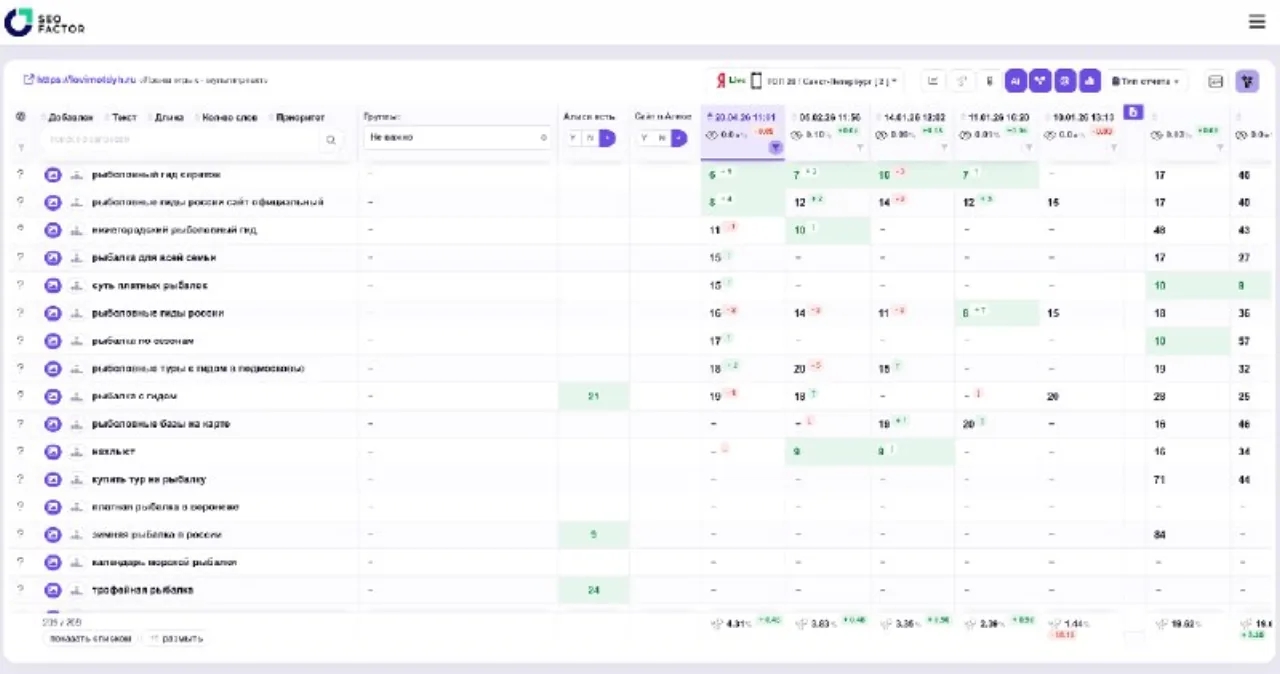Open the small chart icon beside 'купить тур на рыбалку'
Image resolution: width=1280 pixels, height=674 pixels.
(76, 480)
